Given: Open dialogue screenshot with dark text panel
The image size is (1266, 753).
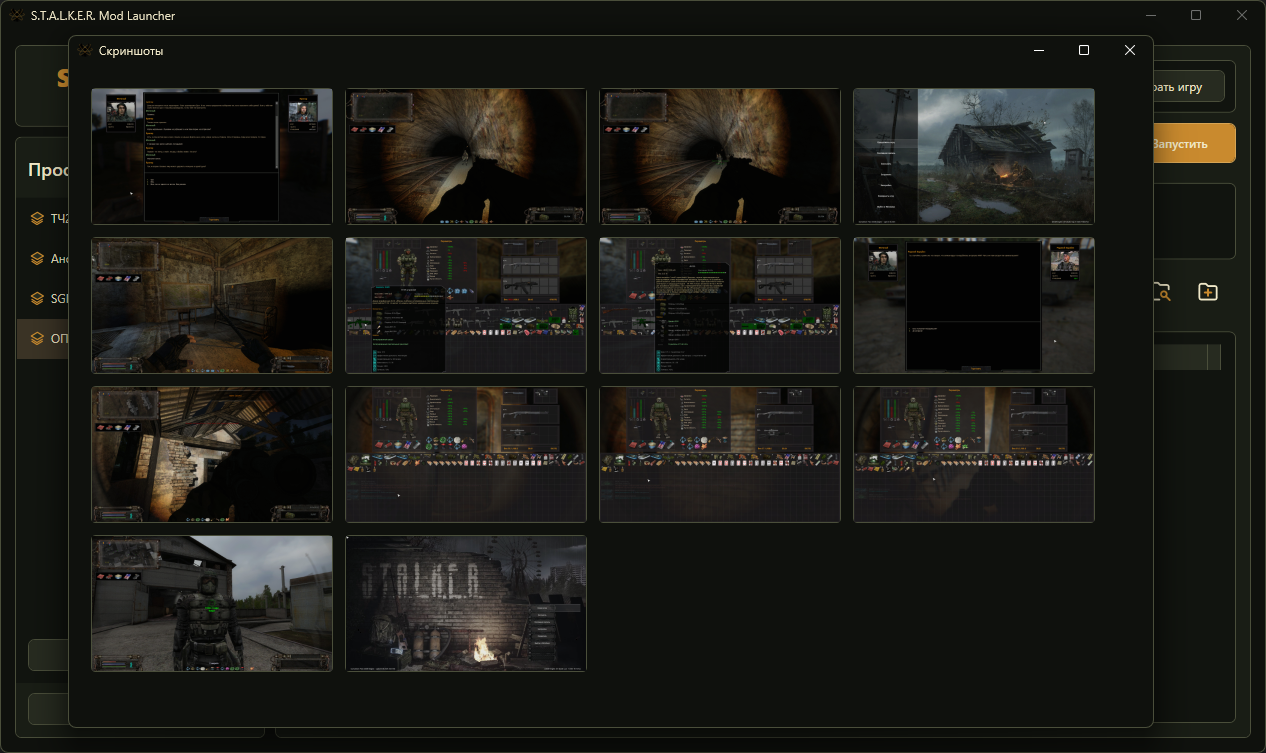Looking at the screenshot, I should tap(212, 156).
